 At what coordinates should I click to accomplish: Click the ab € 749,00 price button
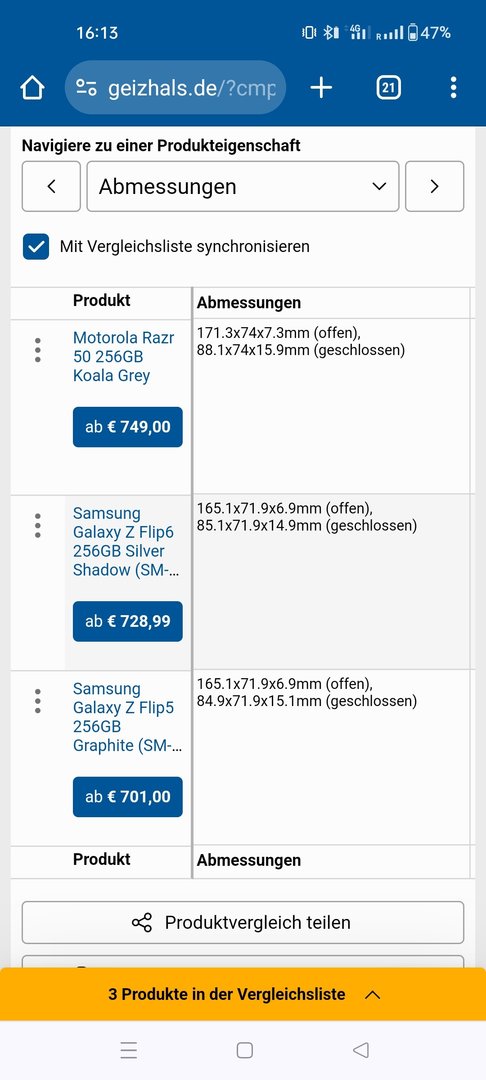click(127, 427)
